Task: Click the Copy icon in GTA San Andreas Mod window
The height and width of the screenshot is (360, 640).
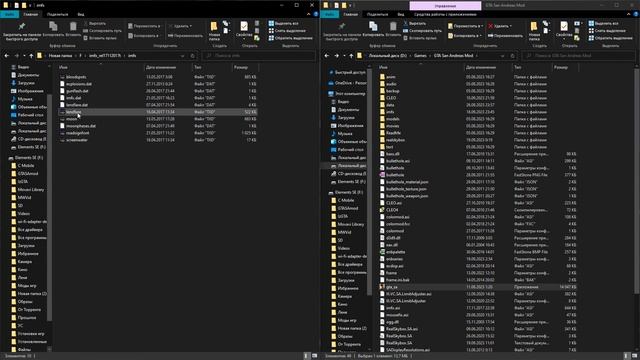Action: point(373,27)
